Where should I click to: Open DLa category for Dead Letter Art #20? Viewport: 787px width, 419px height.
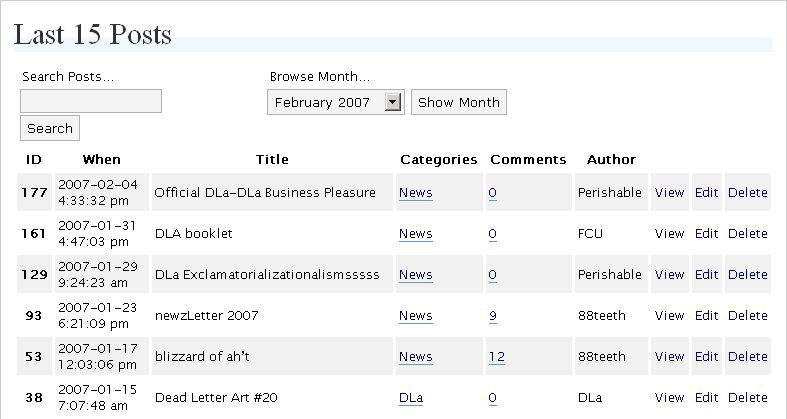(411, 398)
